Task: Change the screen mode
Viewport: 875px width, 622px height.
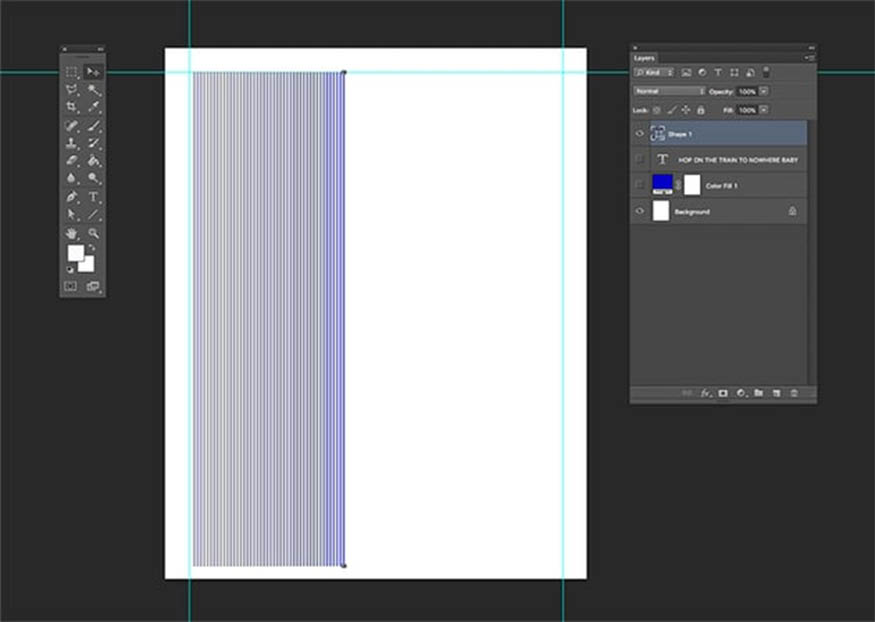Action: [93, 286]
